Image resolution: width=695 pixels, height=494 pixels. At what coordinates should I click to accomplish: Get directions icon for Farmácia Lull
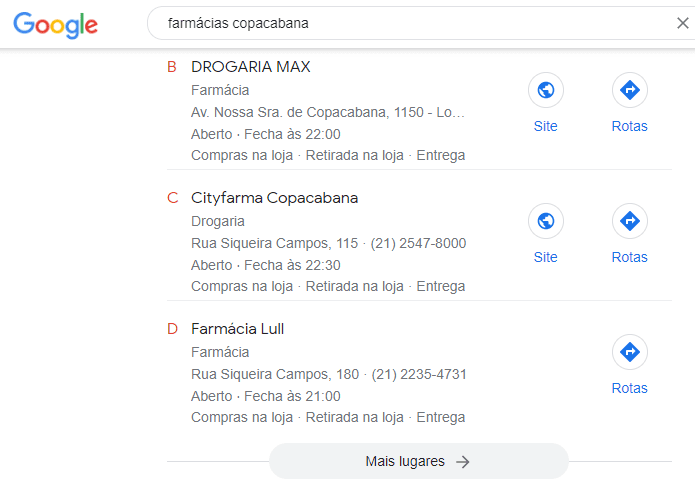point(629,352)
